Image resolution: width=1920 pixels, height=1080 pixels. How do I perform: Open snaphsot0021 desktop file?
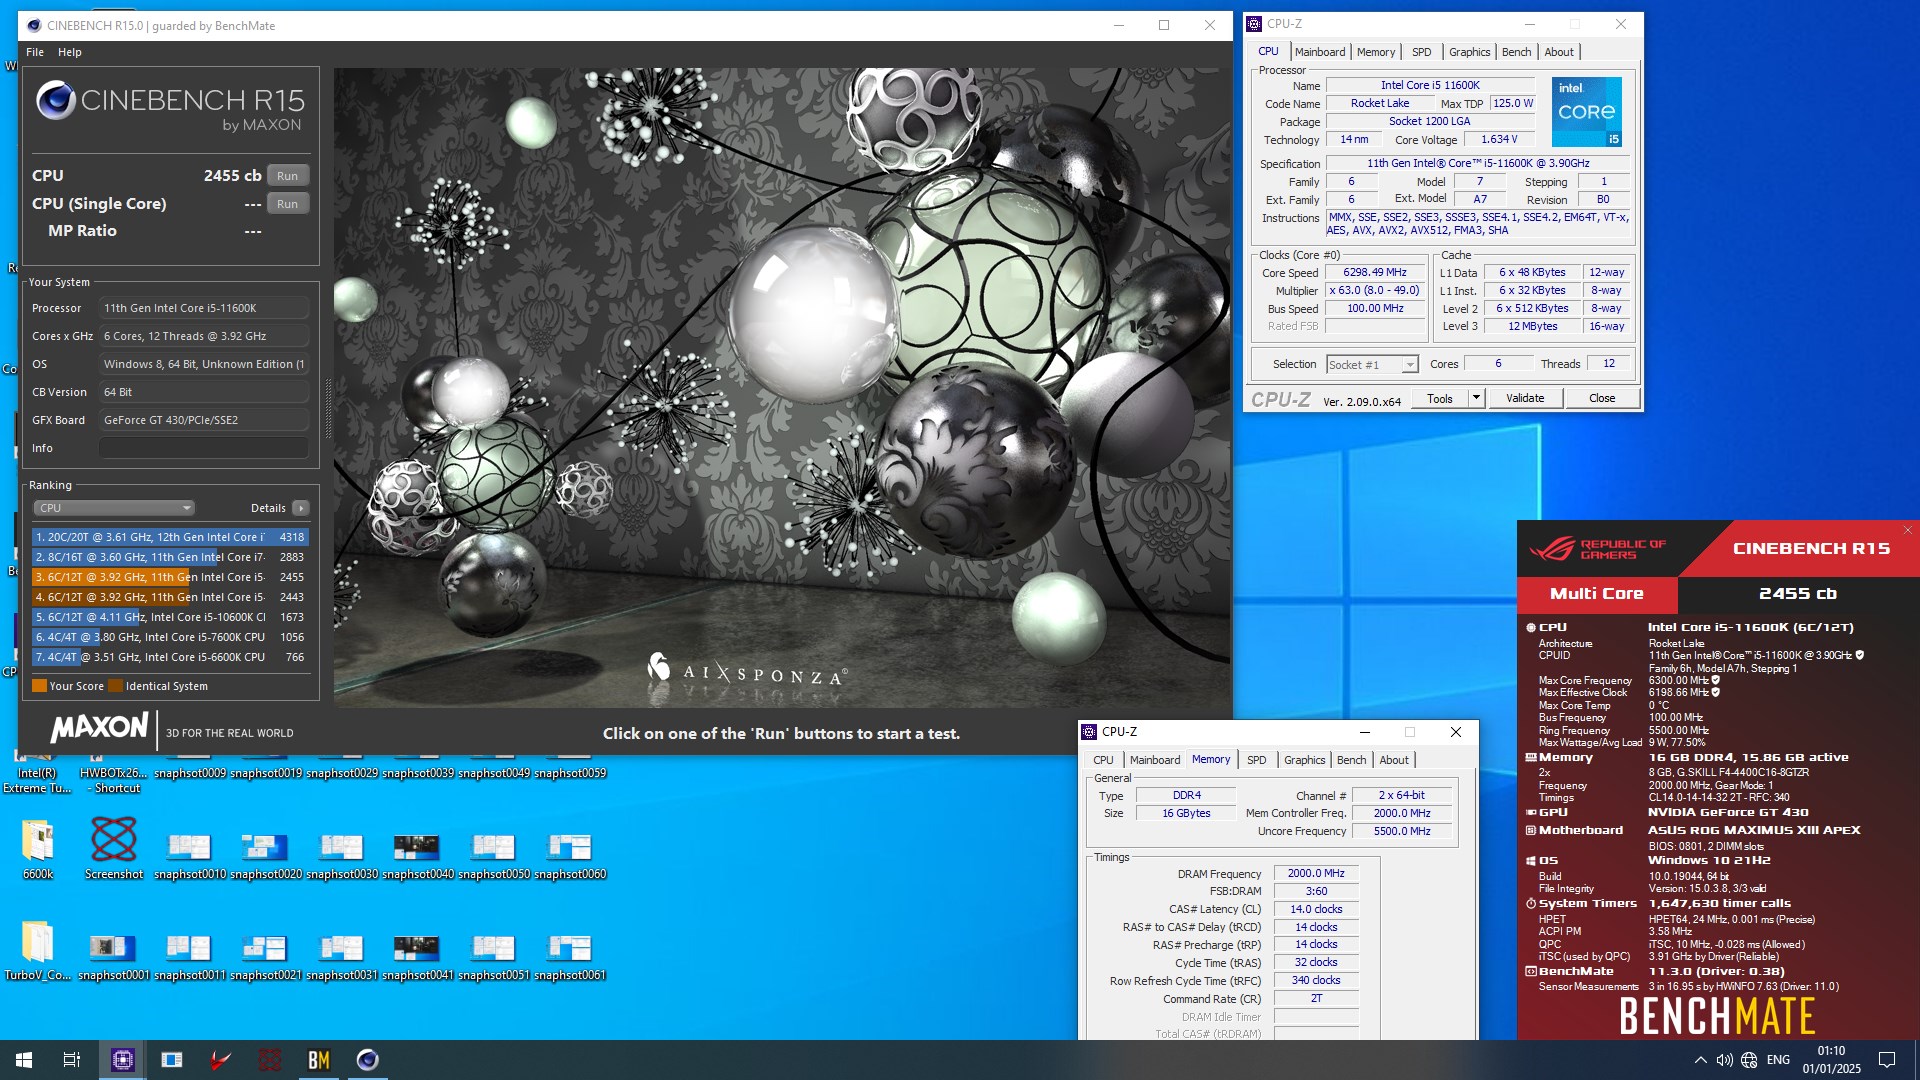coord(265,956)
